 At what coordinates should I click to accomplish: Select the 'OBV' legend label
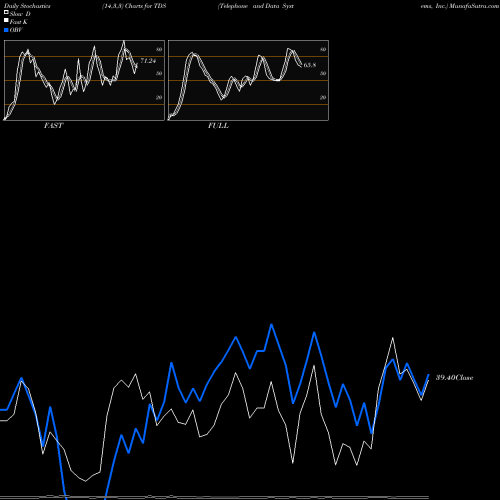click(x=16, y=30)
